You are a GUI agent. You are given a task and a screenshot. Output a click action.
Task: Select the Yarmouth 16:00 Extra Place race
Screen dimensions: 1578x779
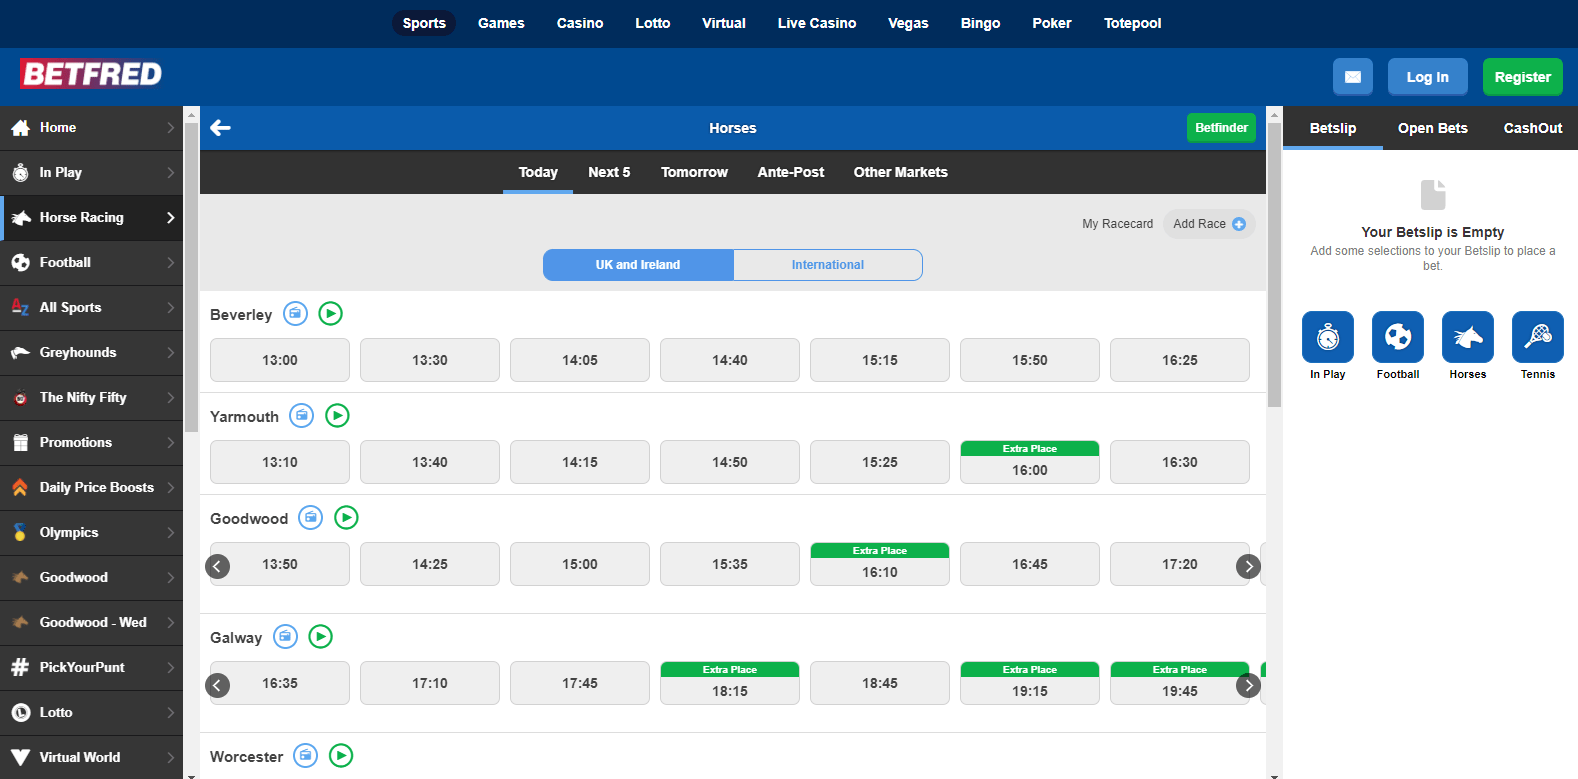pos(1029,463)
